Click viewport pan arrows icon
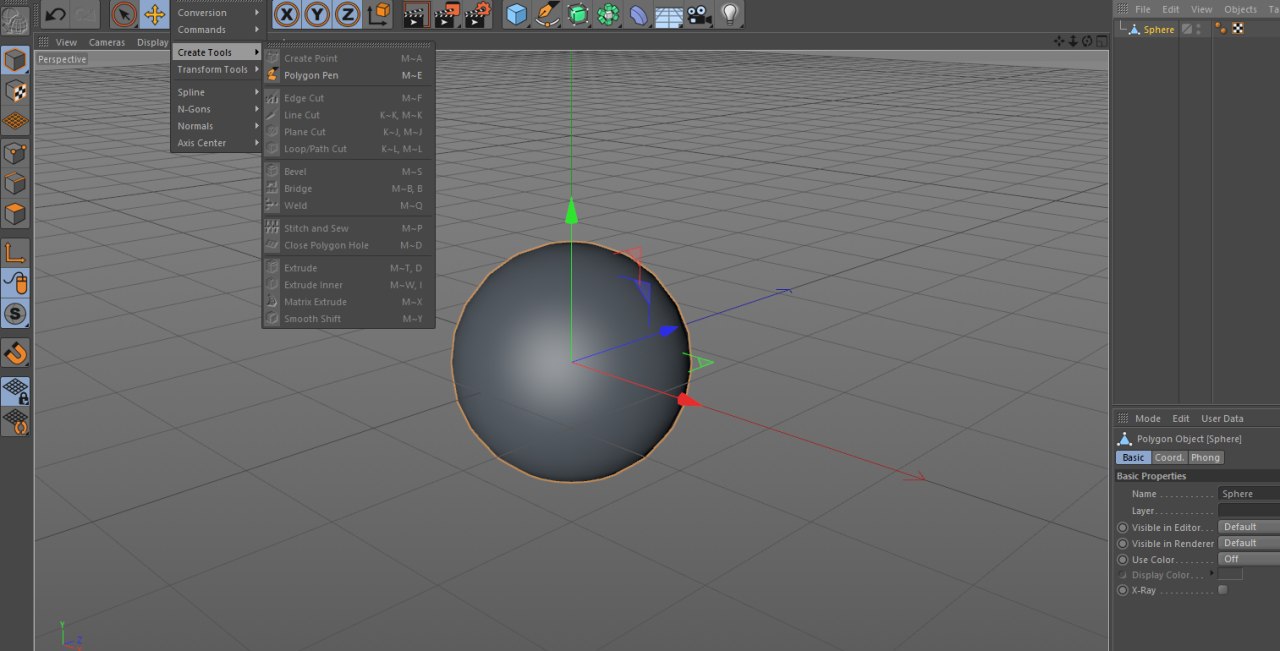This screenshot has width=1280, height=651. [x=1060, y=41]
